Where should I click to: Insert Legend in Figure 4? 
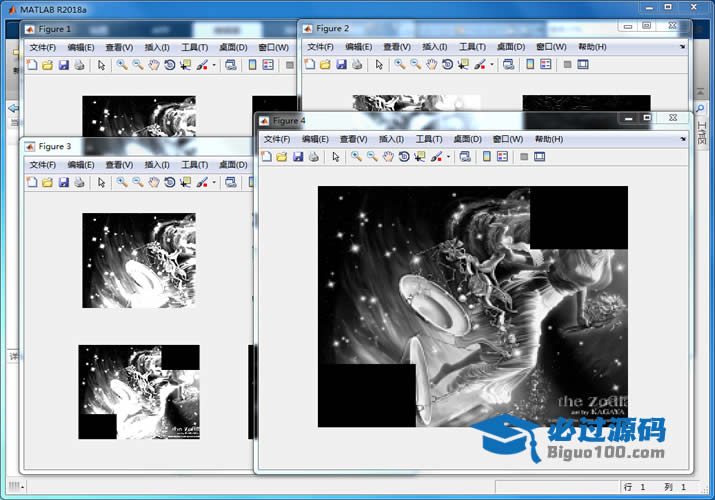(x=503, y=157)
